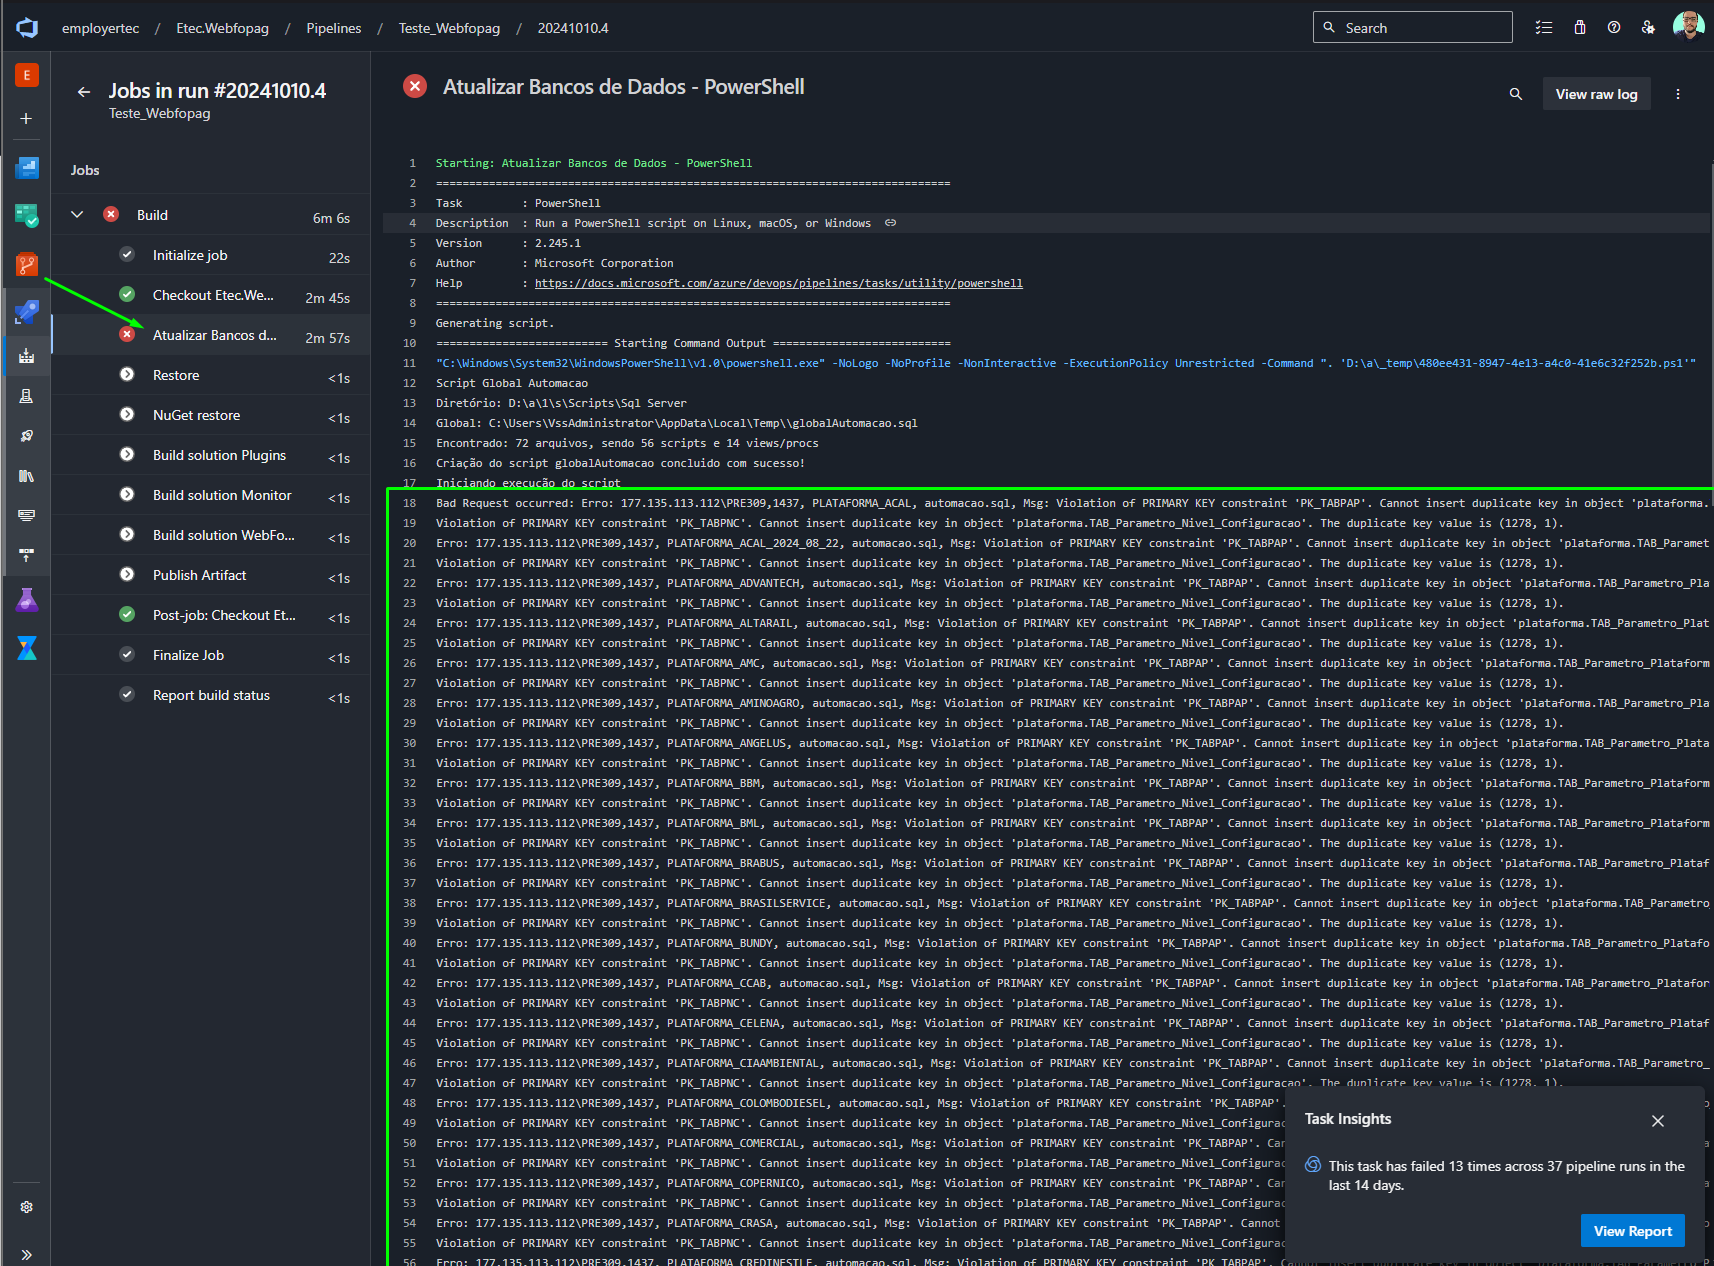Expand the sidebar with double chevron

pos(27,1254)
